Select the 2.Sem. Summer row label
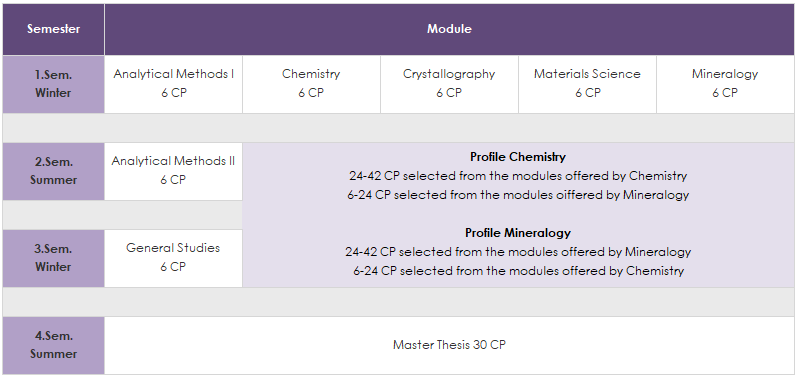This screenshot has width=799, height=382. (54, 171)
